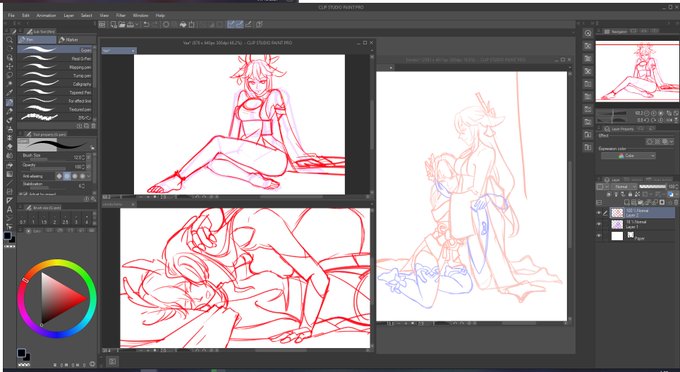Select the Fill bucket tool
Image resolution: width=680 pixels, height=372 pixels.
pos(9,165)
